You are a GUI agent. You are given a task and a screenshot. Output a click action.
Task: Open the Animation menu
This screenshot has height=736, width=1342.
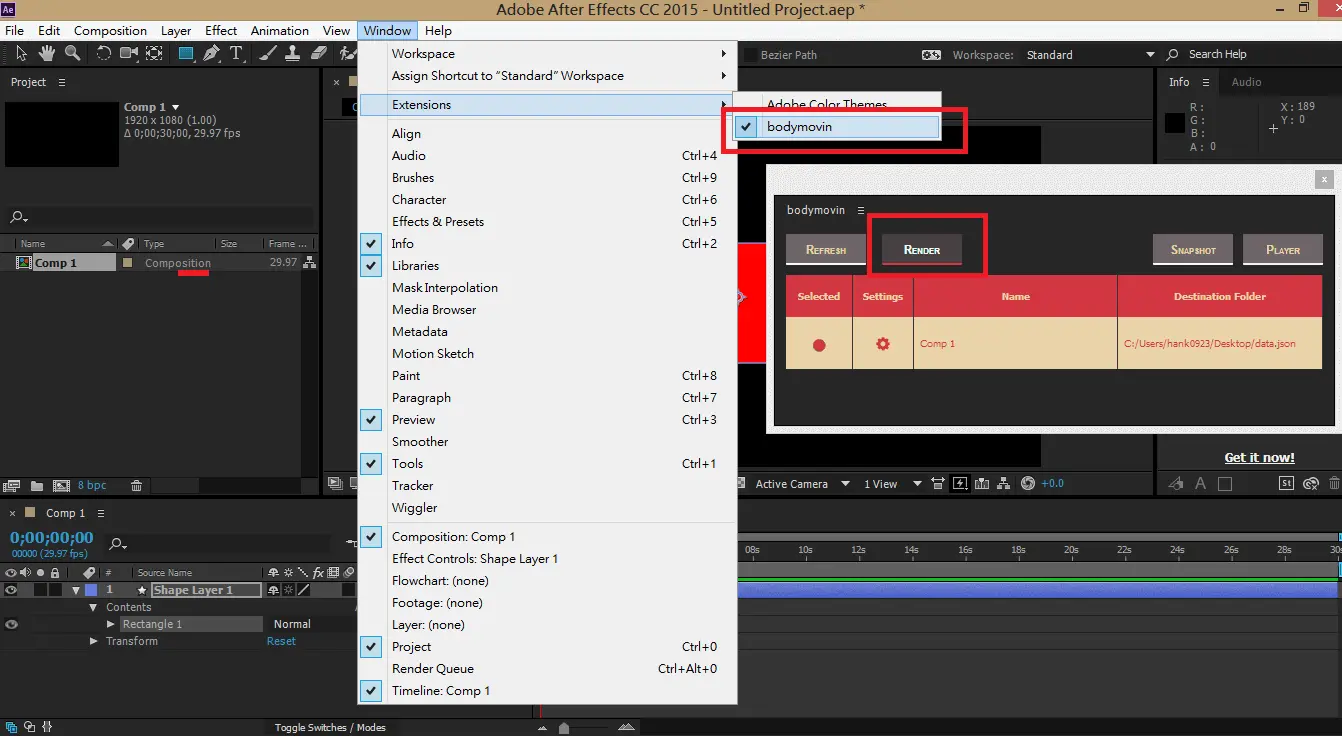(280, 31)
